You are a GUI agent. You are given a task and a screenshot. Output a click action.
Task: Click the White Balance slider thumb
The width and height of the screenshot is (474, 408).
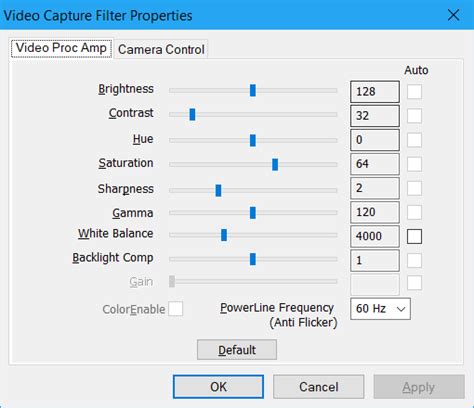point(224,235)
